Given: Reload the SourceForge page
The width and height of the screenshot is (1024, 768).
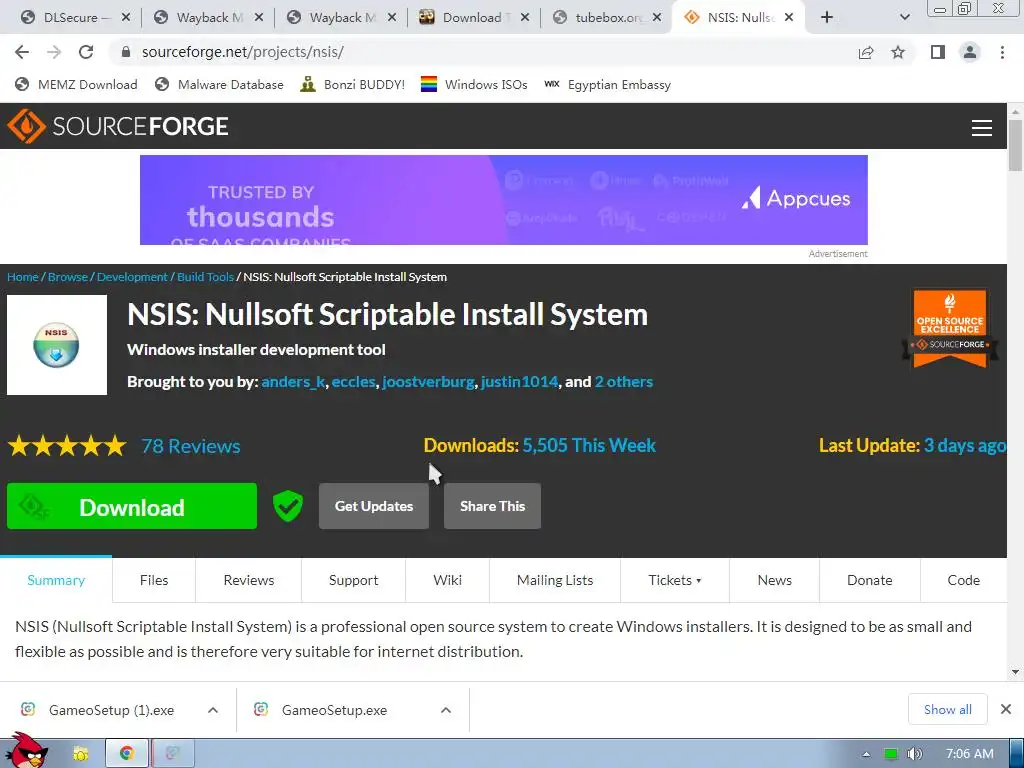Looking at the screenshot, I should [x=86, y=52].
